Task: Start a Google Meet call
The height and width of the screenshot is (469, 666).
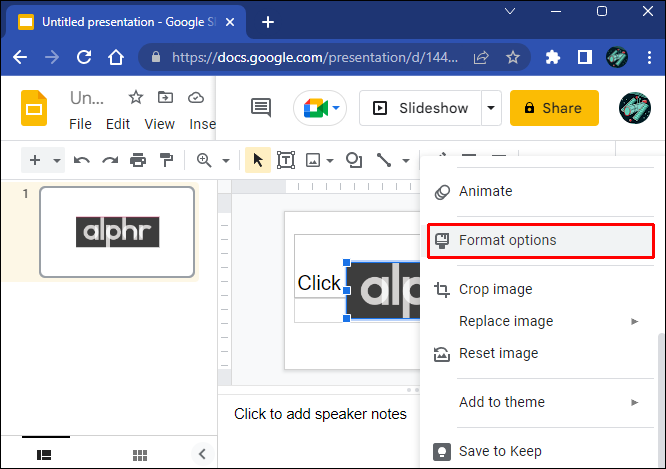Action: coord(320,108)
